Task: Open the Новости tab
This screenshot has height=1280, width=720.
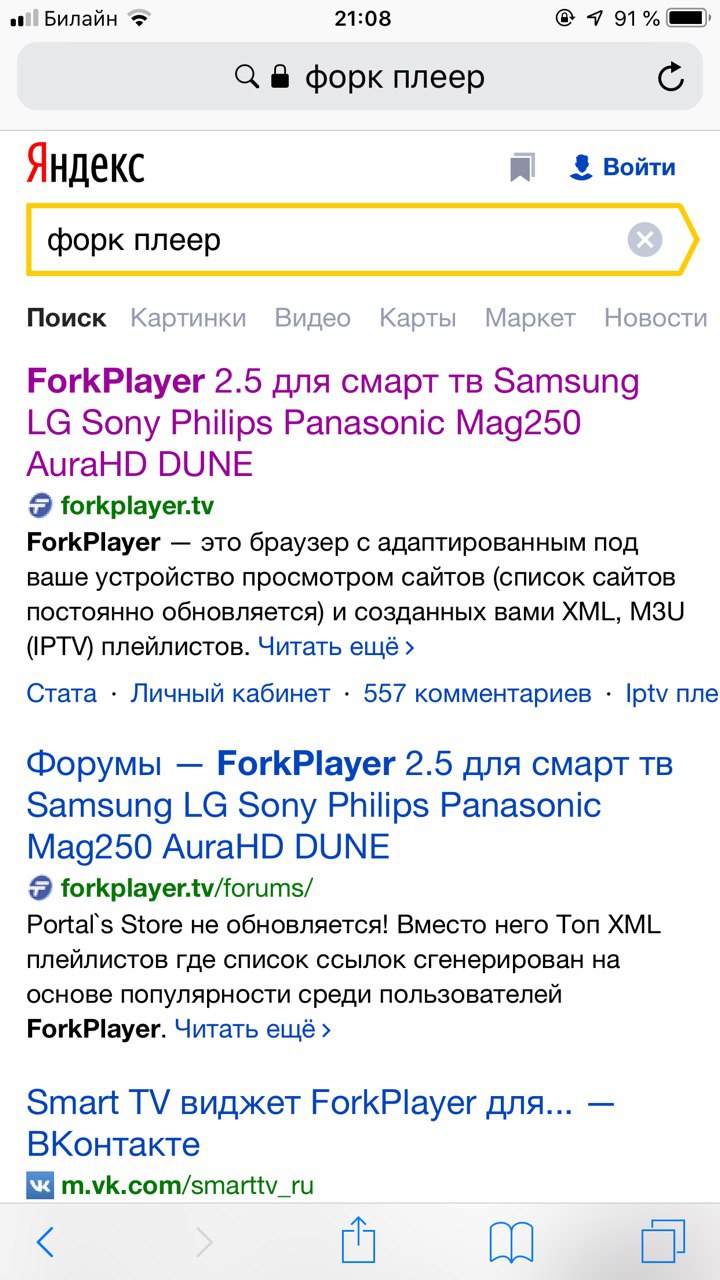Action: 656,318
